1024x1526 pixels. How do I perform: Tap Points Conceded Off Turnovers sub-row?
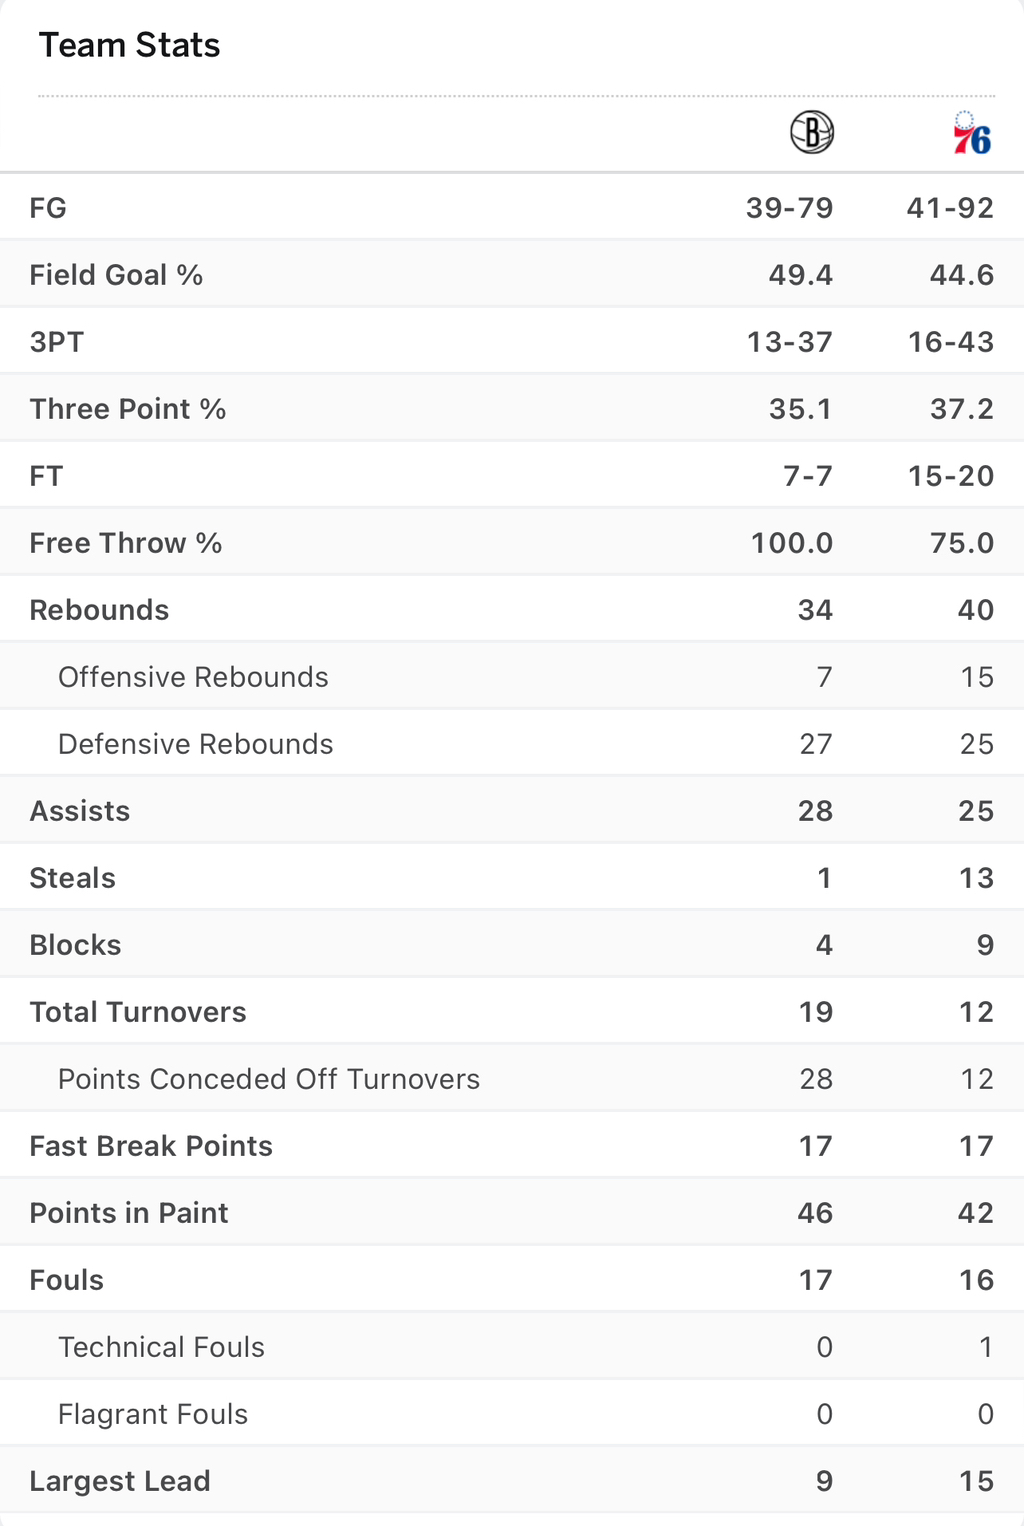tap(512, 1078)
